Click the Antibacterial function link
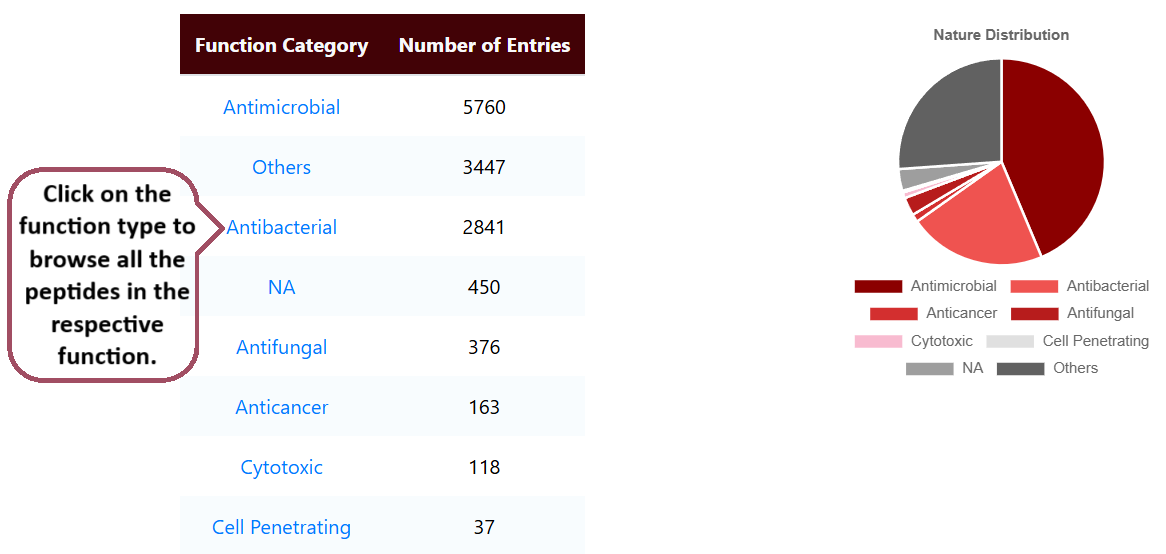1166x554 pixels. (281, 227)
